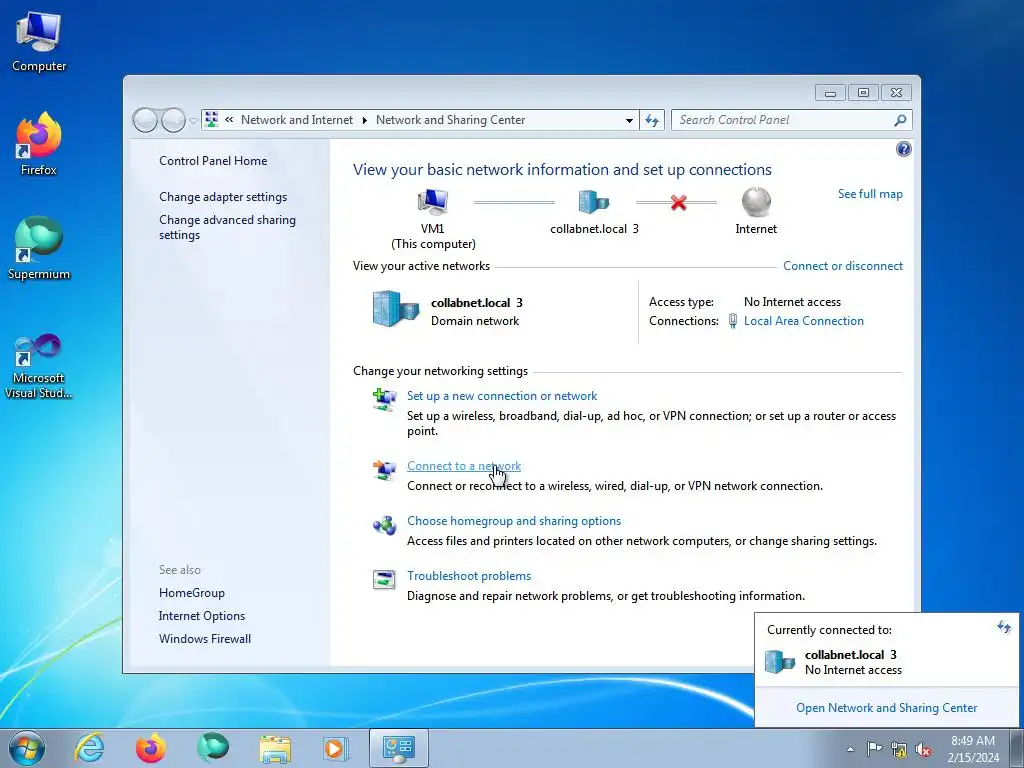Expand the address bar history dropdown
This screenshot has width=1024, height=768.
coord(629,120)
